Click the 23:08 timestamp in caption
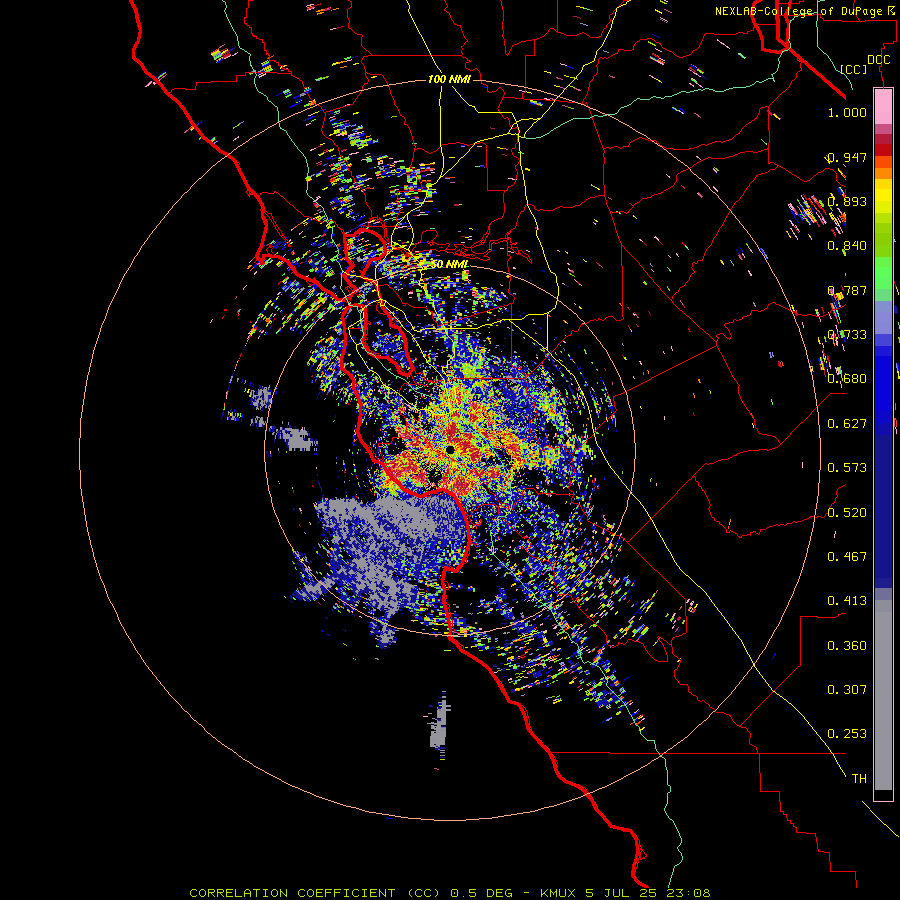Image resolution: width=900 pixels, height=900 pixels. coord(689,893)
